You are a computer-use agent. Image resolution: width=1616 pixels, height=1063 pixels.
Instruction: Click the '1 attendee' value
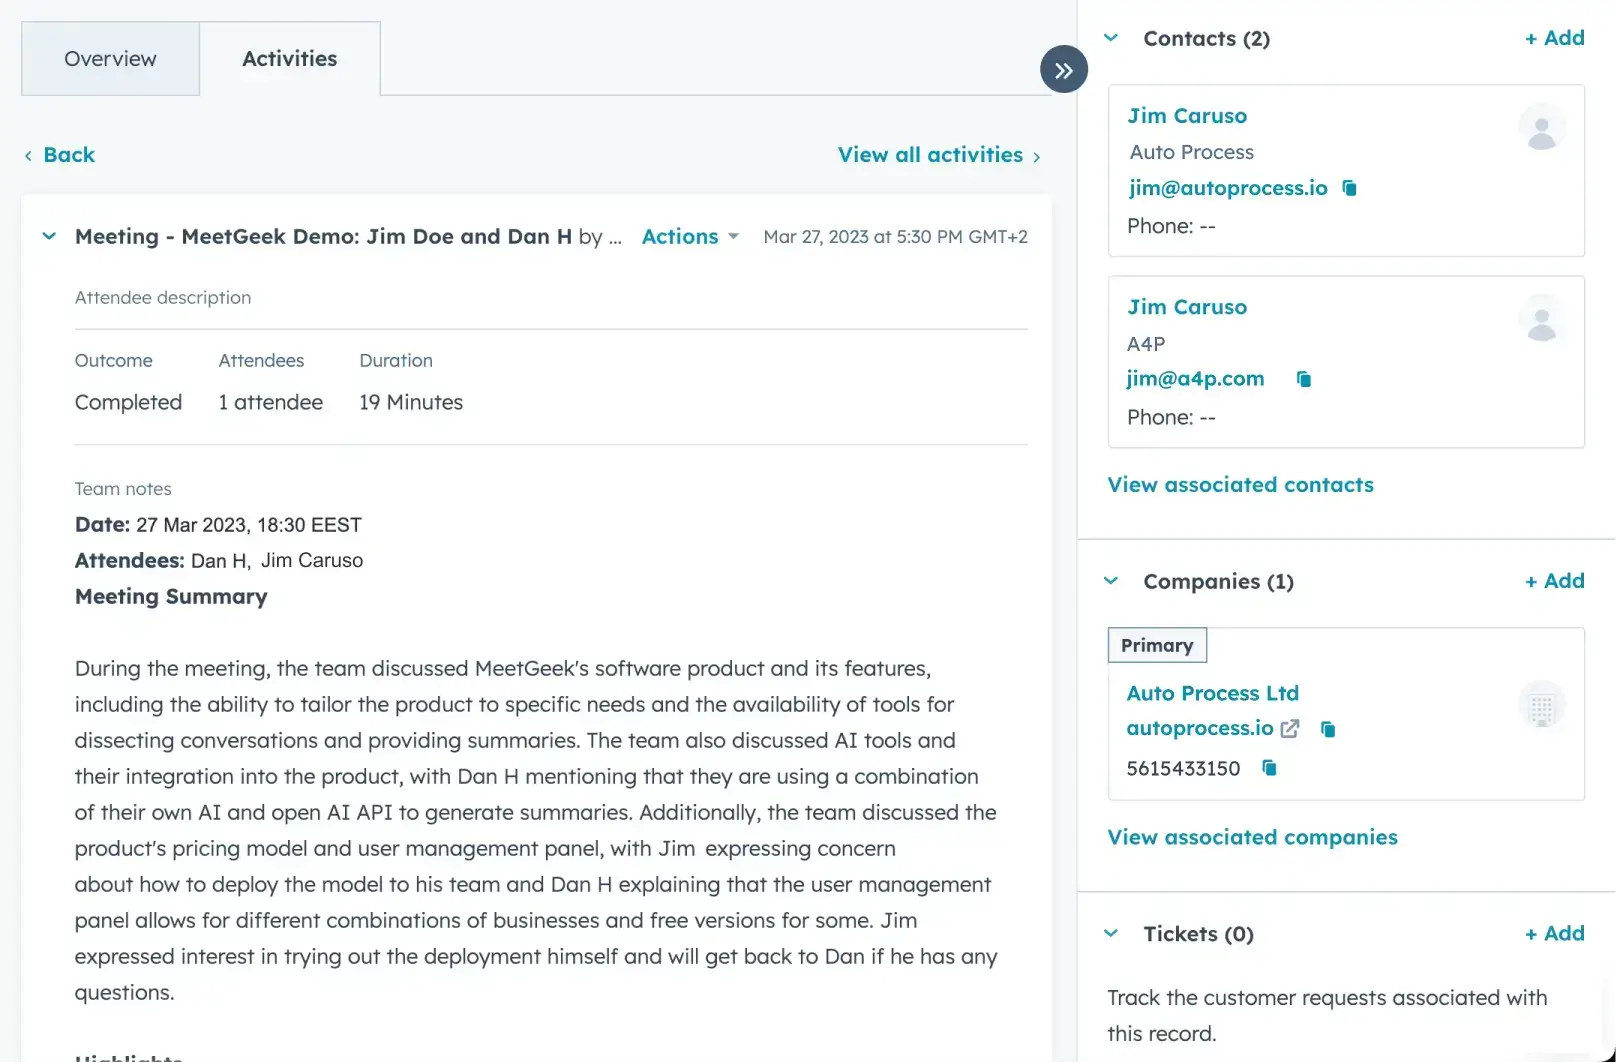click(x=271, y=402)
